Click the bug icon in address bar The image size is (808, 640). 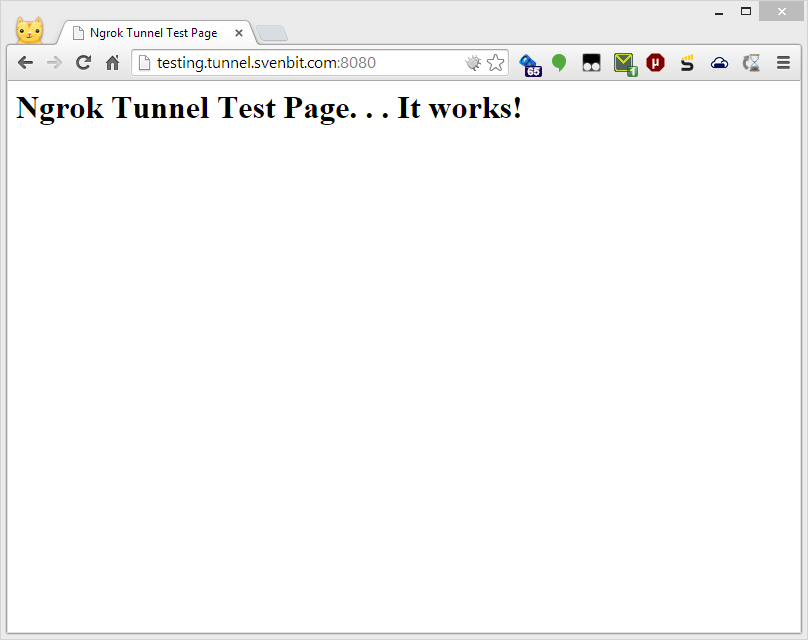473,63
